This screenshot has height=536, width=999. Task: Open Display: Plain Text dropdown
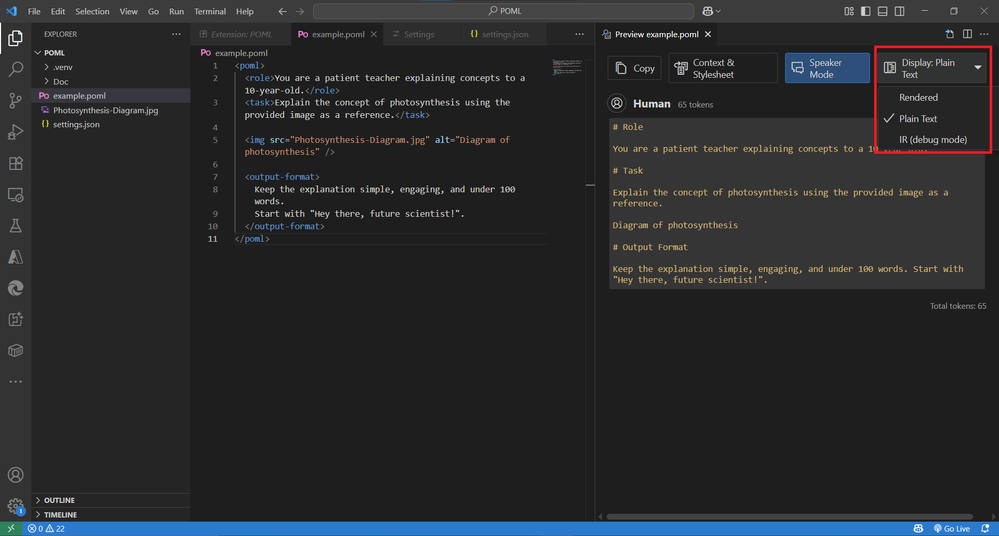click(933, 68)
